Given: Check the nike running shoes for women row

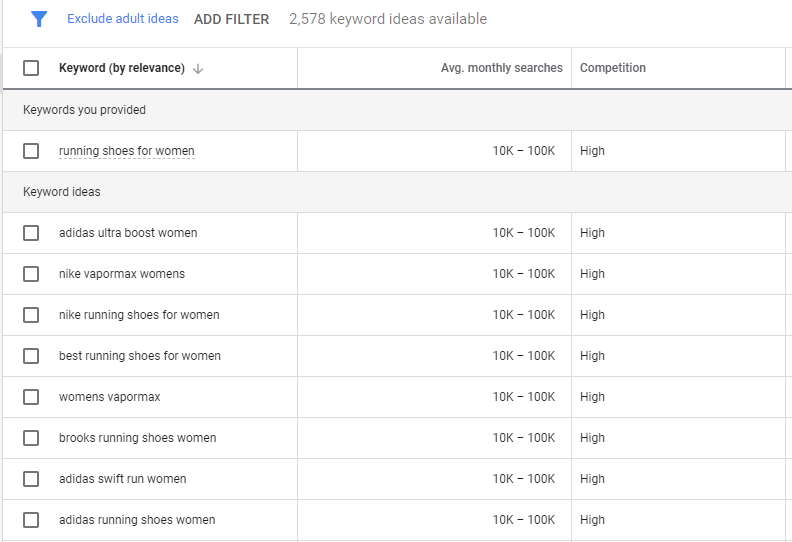Looking at the screenshot, I should pyautogui.click(x=31, y=315).
